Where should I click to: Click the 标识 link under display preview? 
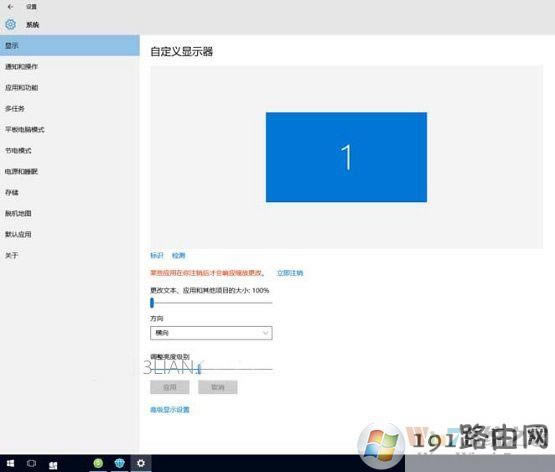[157, 255]
